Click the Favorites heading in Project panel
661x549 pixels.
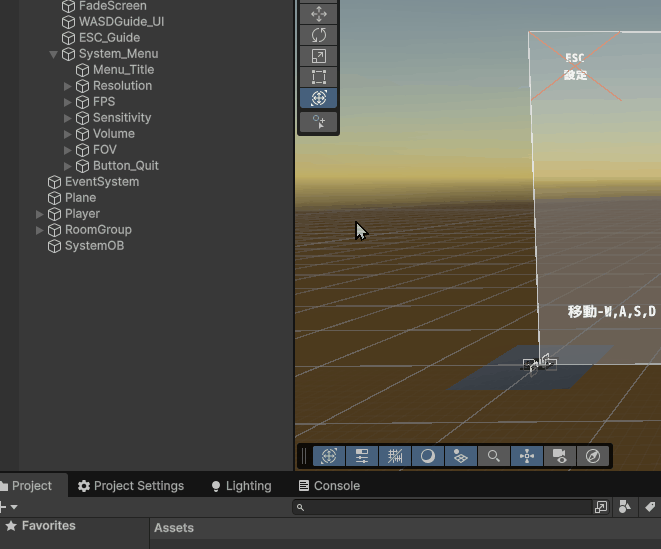(x=48, y=526)
